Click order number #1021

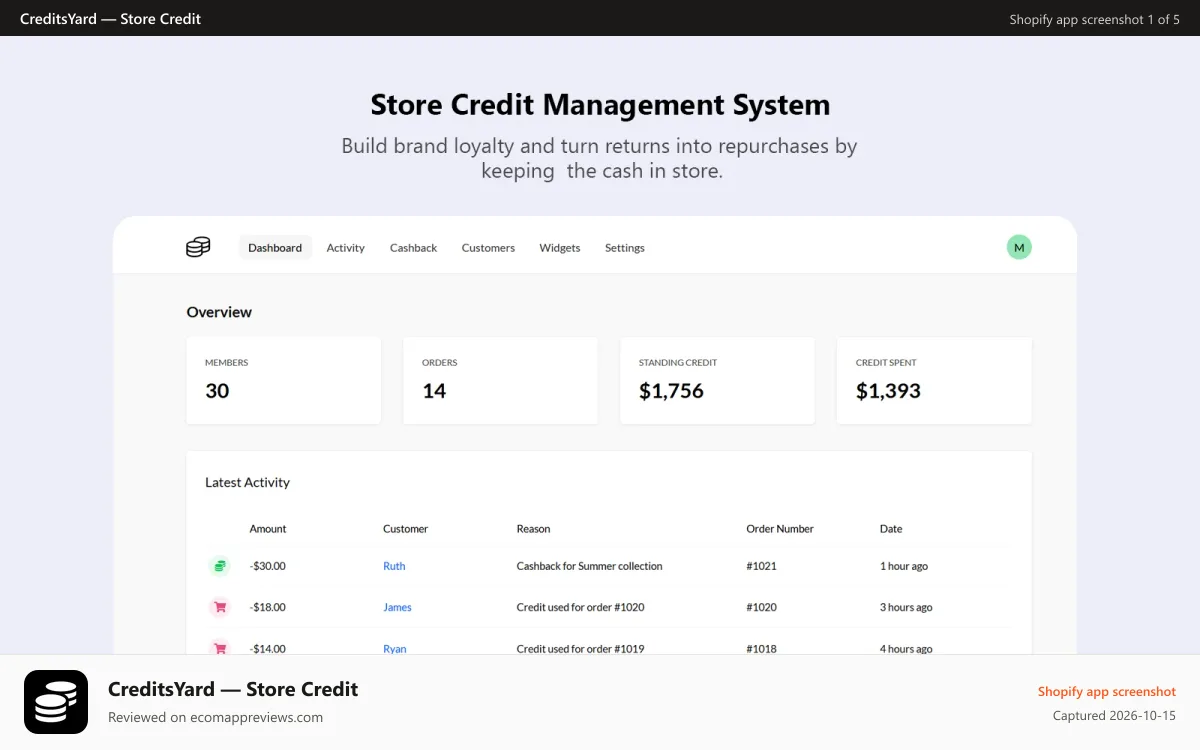pos(761,566)
